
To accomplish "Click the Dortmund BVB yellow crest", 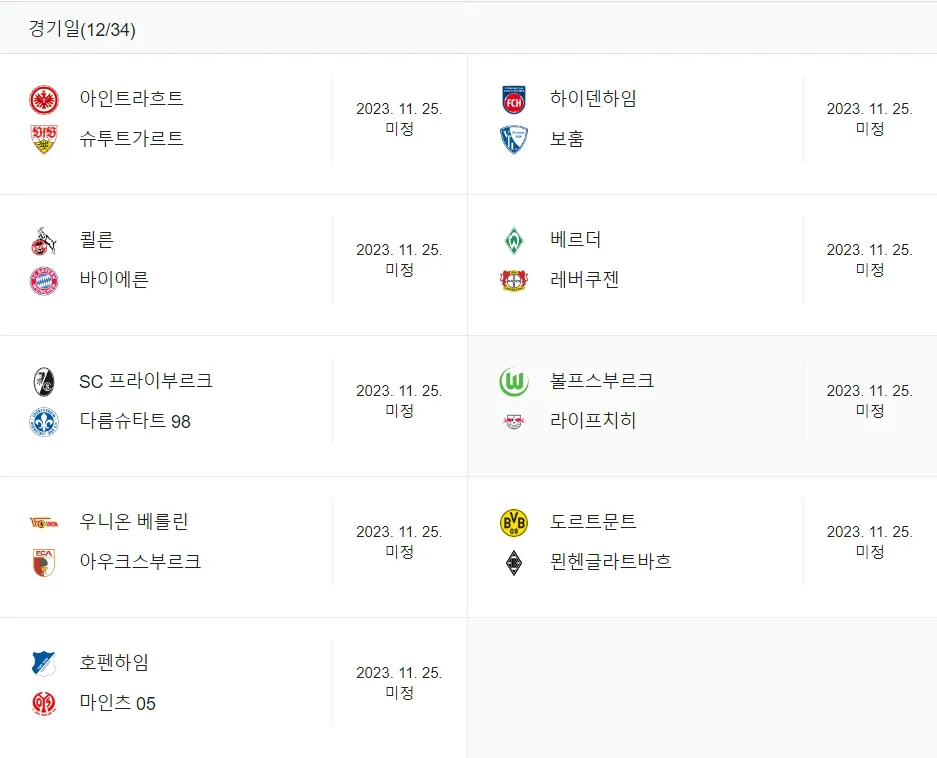I will click(x=514, y=523).
